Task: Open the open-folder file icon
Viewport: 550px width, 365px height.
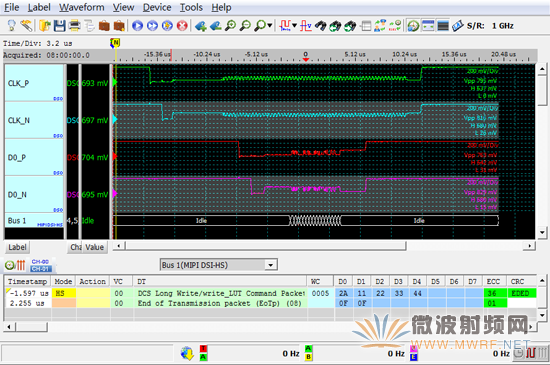Action: click(45, 26)
